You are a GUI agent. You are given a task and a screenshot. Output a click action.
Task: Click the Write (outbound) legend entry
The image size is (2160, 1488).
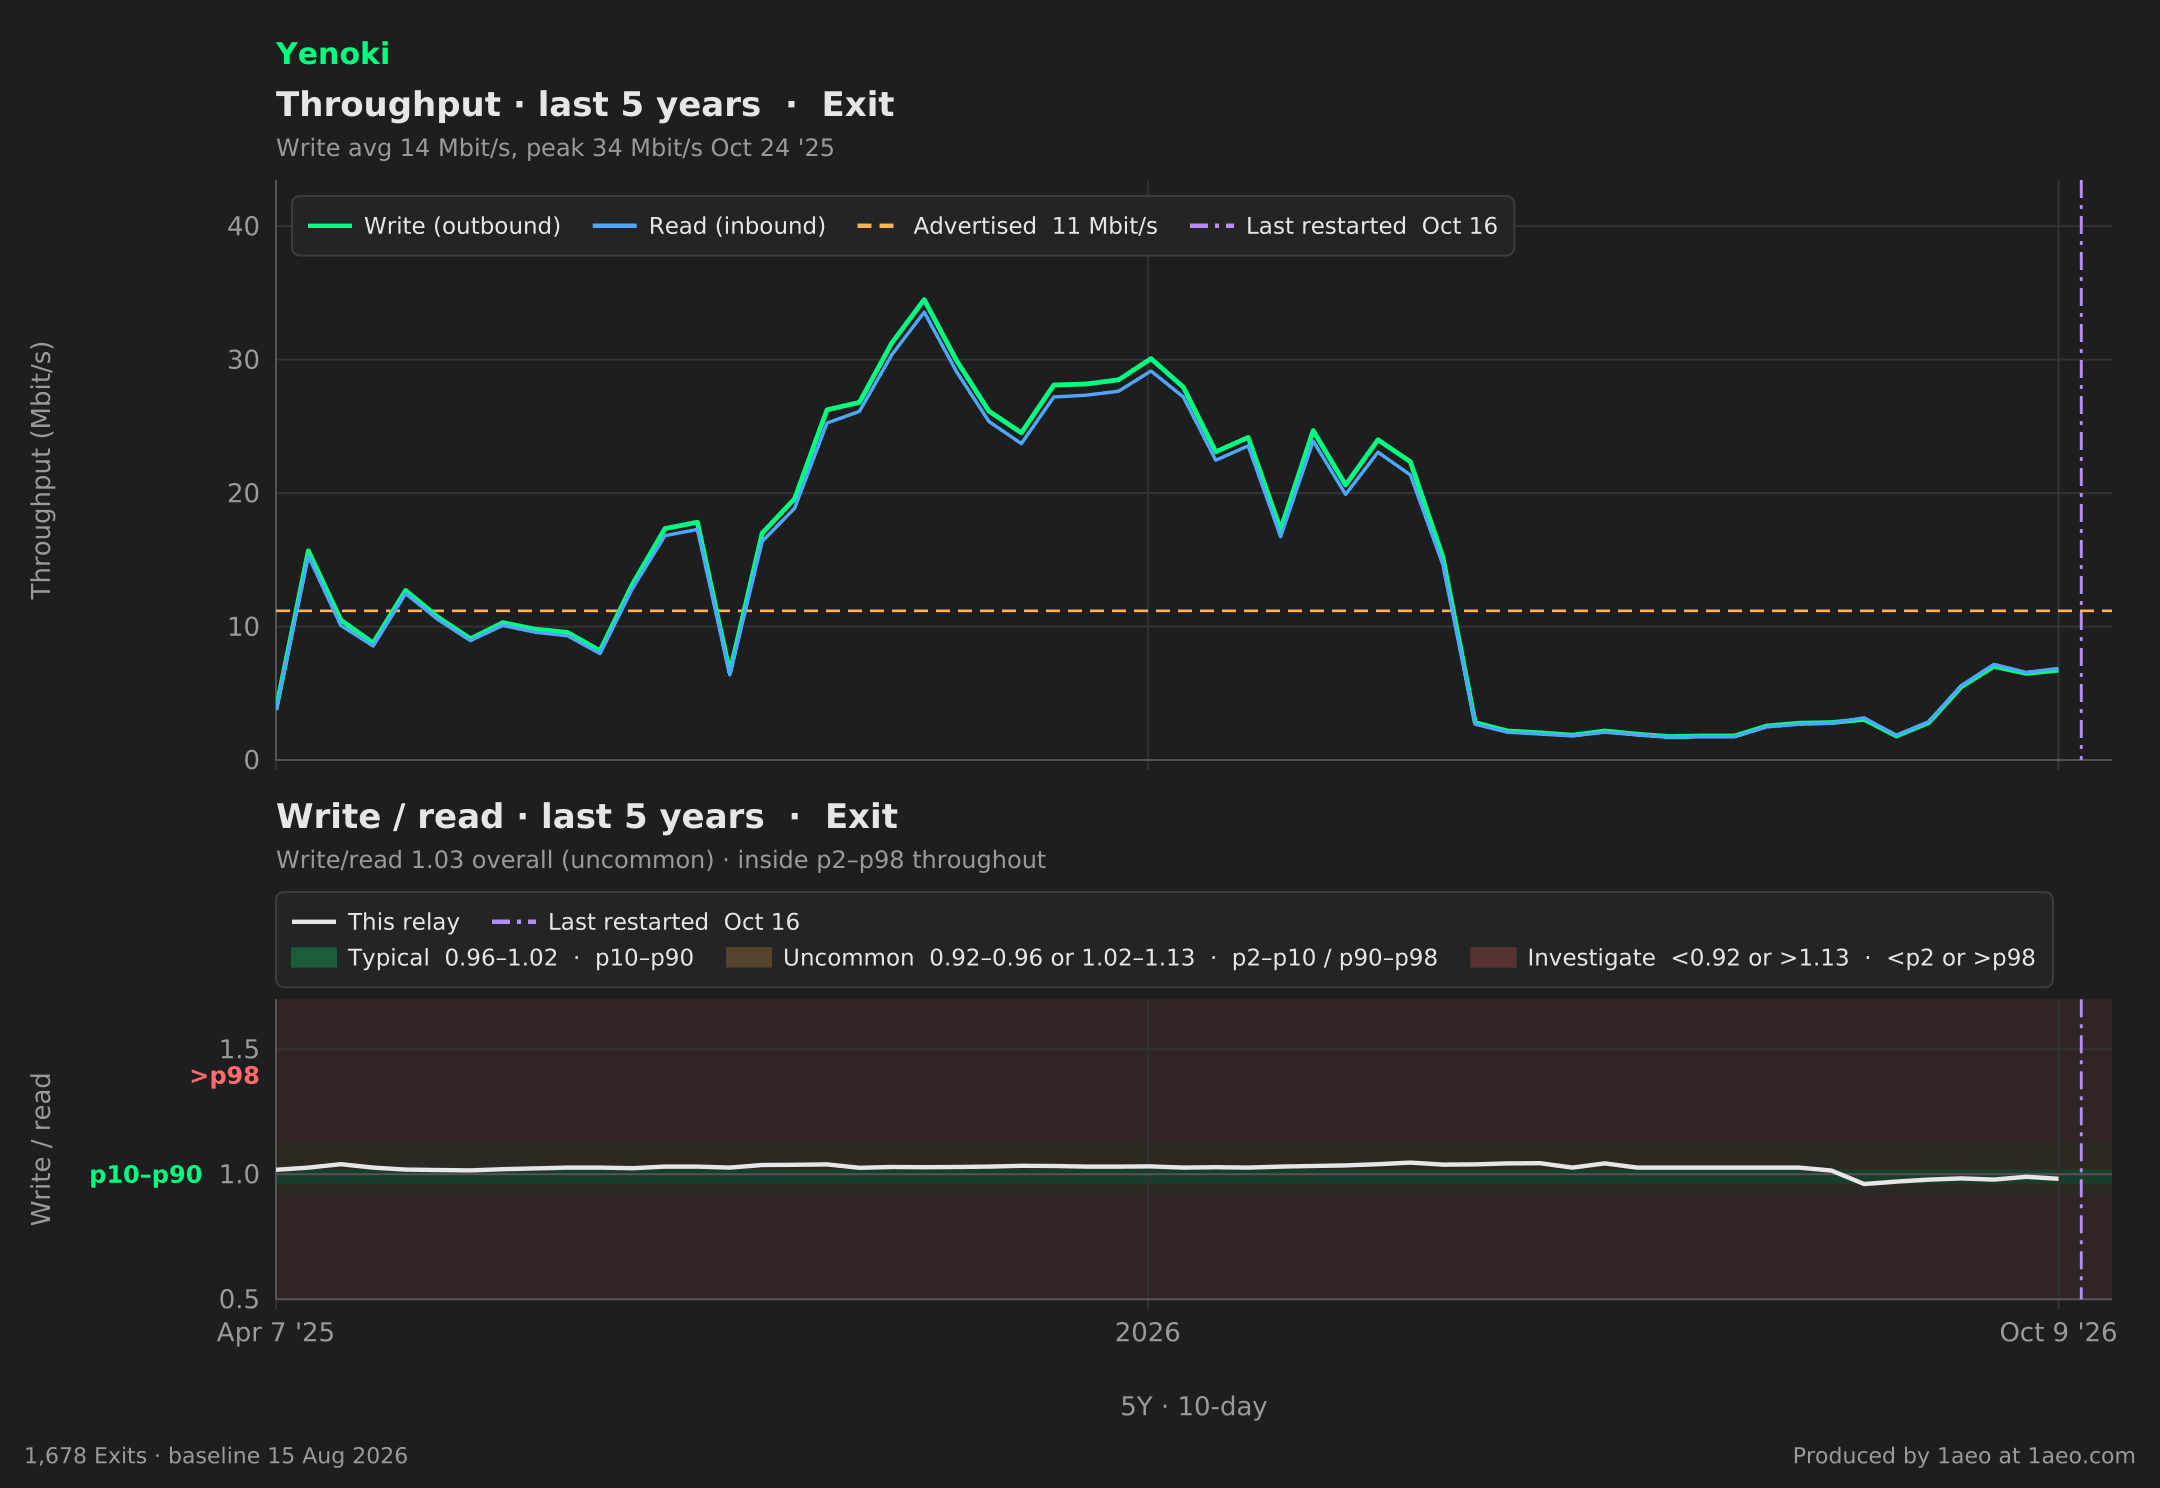pyautogui.click(x=434, y=226)
